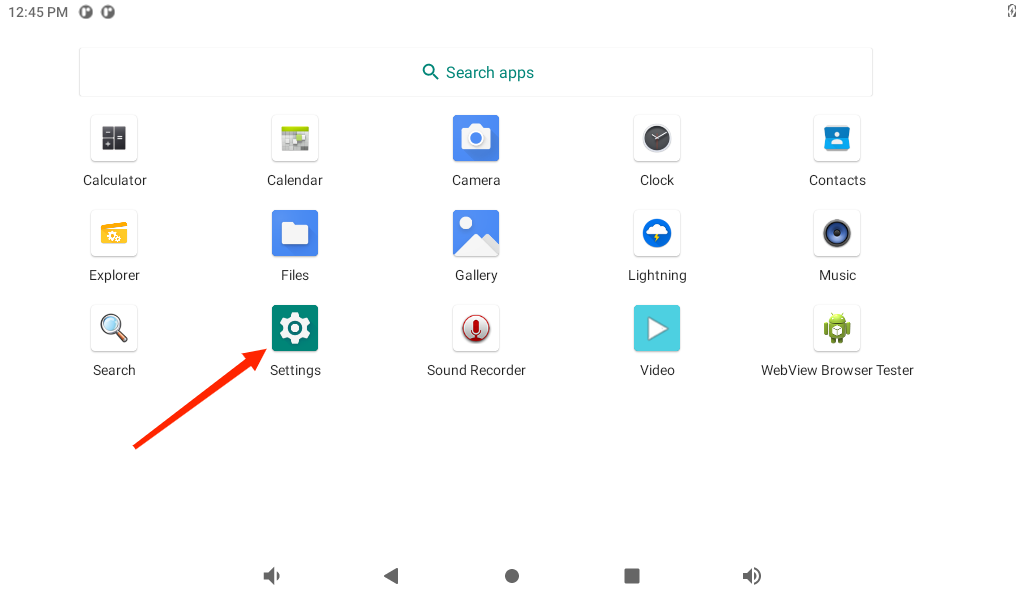Click the Search apps field
Screen dimensions: 1024x600
click(476, 72)
